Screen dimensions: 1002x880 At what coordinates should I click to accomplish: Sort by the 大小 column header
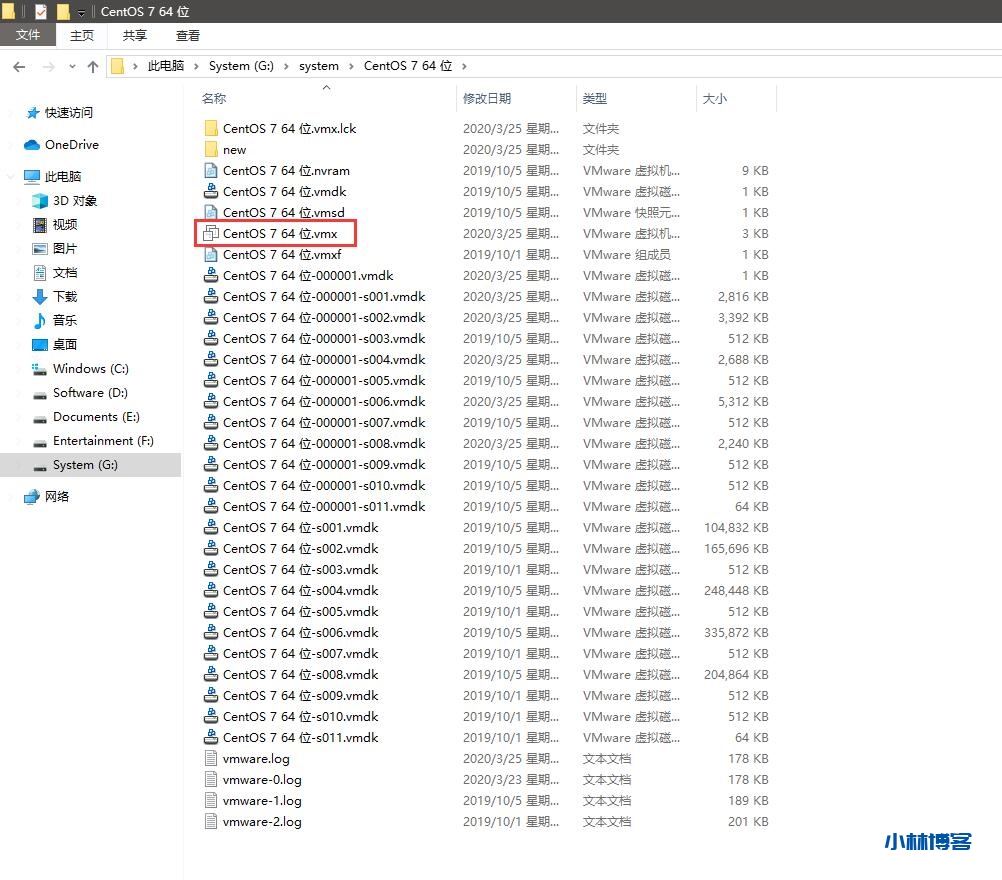pos(715,99)
